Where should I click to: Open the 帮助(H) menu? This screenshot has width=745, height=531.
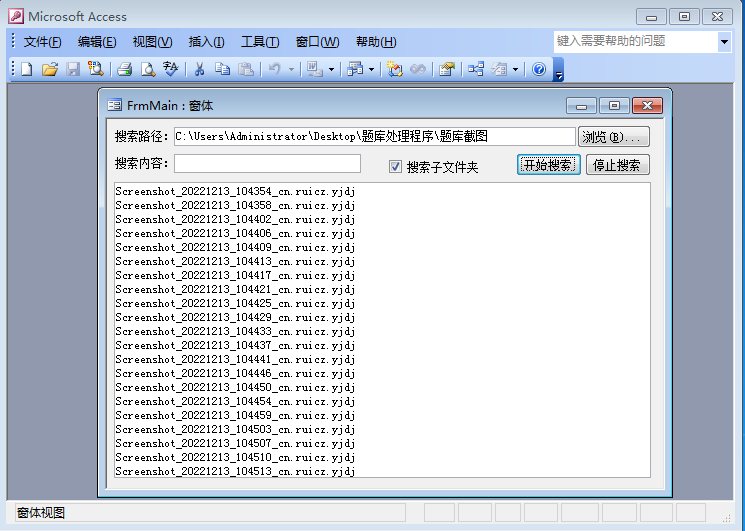[376, 42]
